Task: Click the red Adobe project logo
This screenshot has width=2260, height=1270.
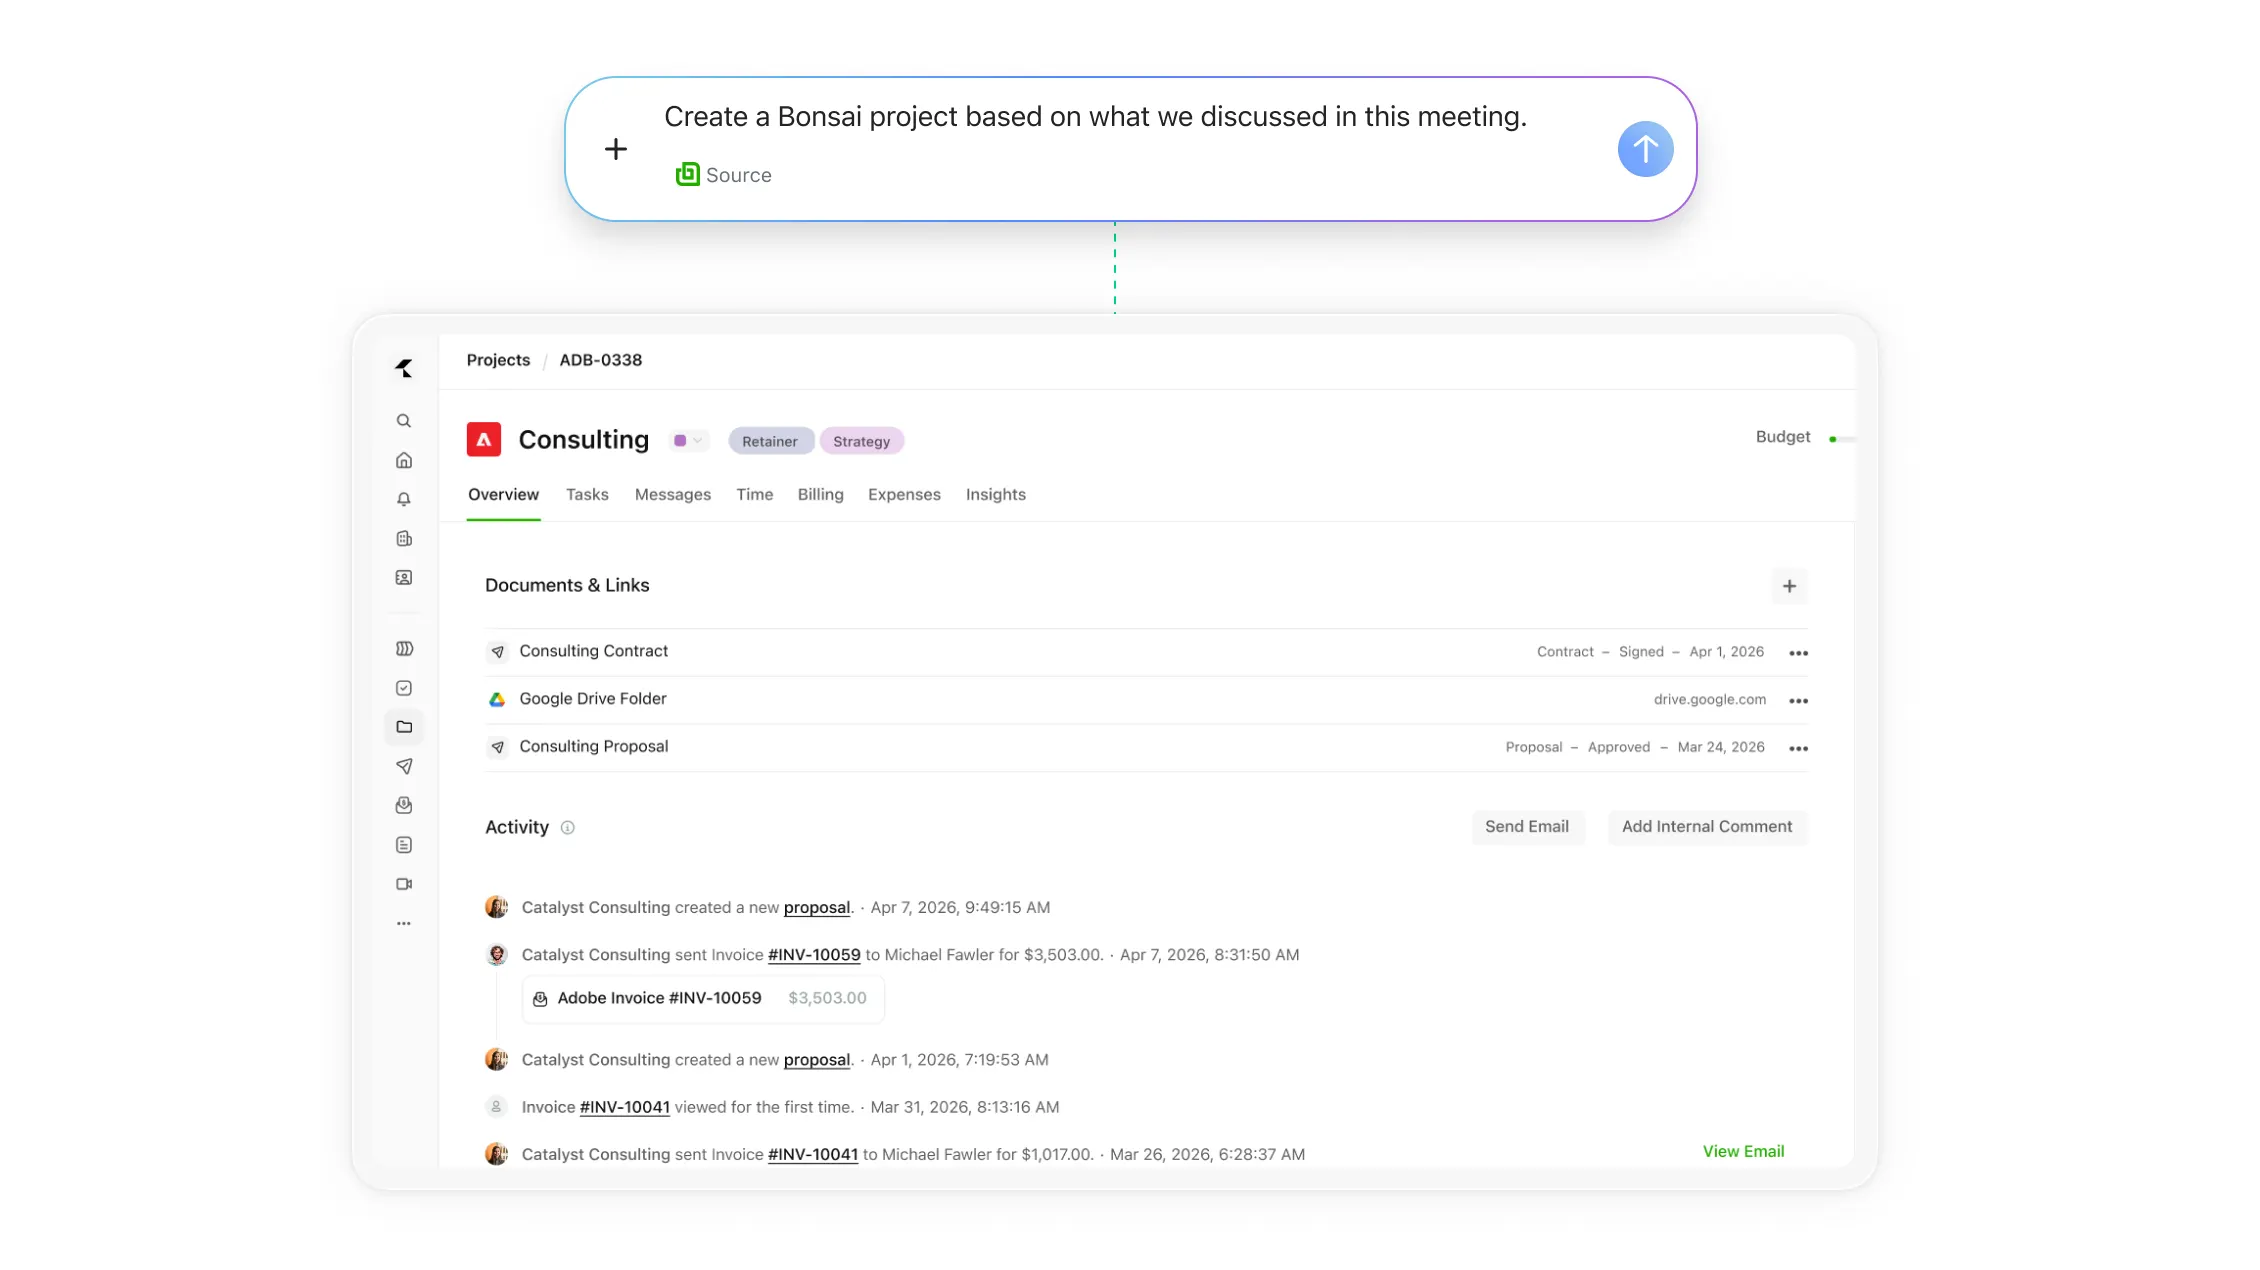Action: tap(484, 440)
